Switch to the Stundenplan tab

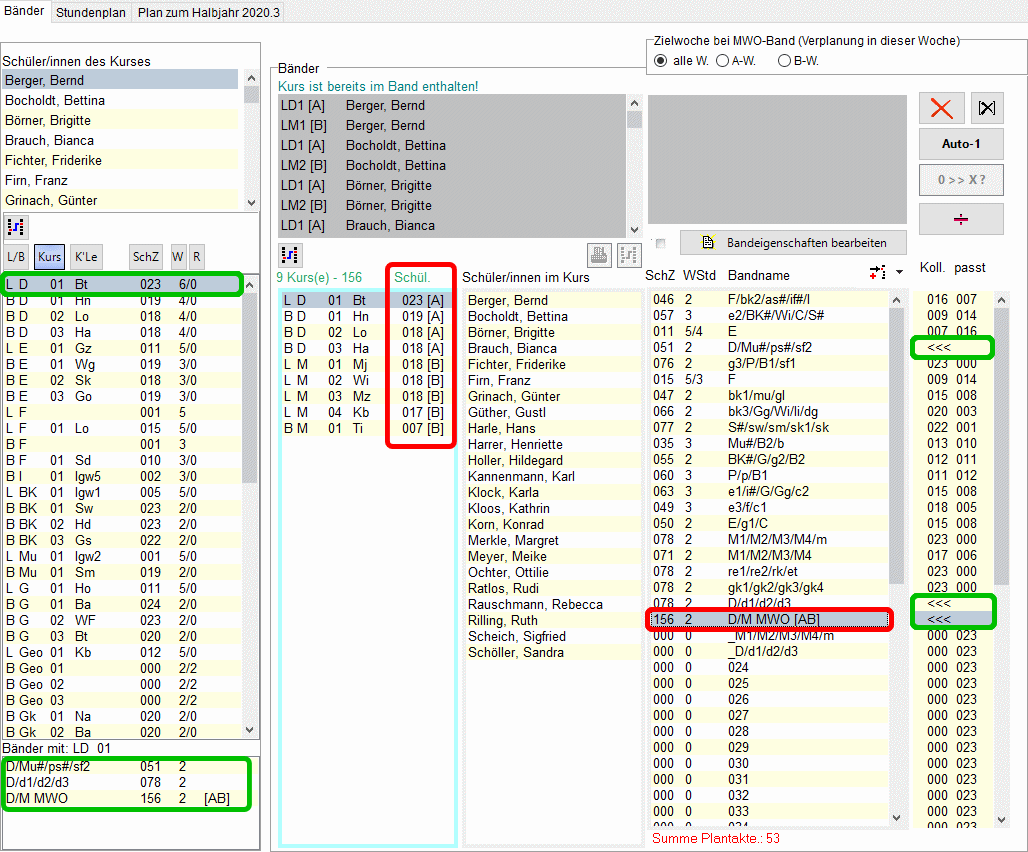[91, 12]
